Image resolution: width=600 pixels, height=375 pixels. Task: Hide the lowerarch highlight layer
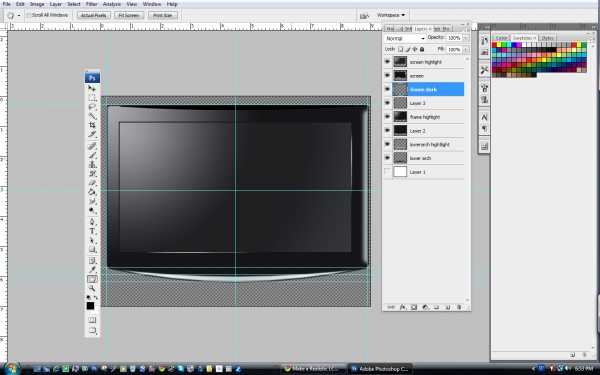point(387,144)
